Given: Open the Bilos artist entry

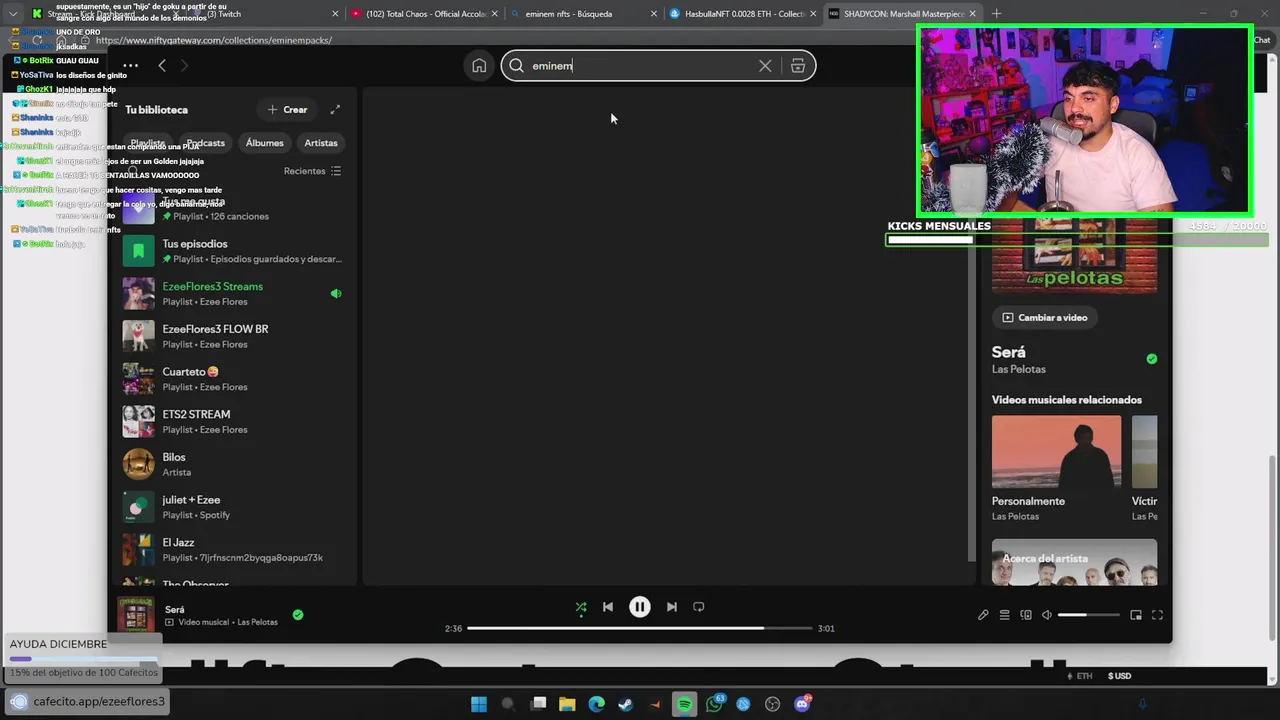Looking at the screenshot, I should [233, 464].
